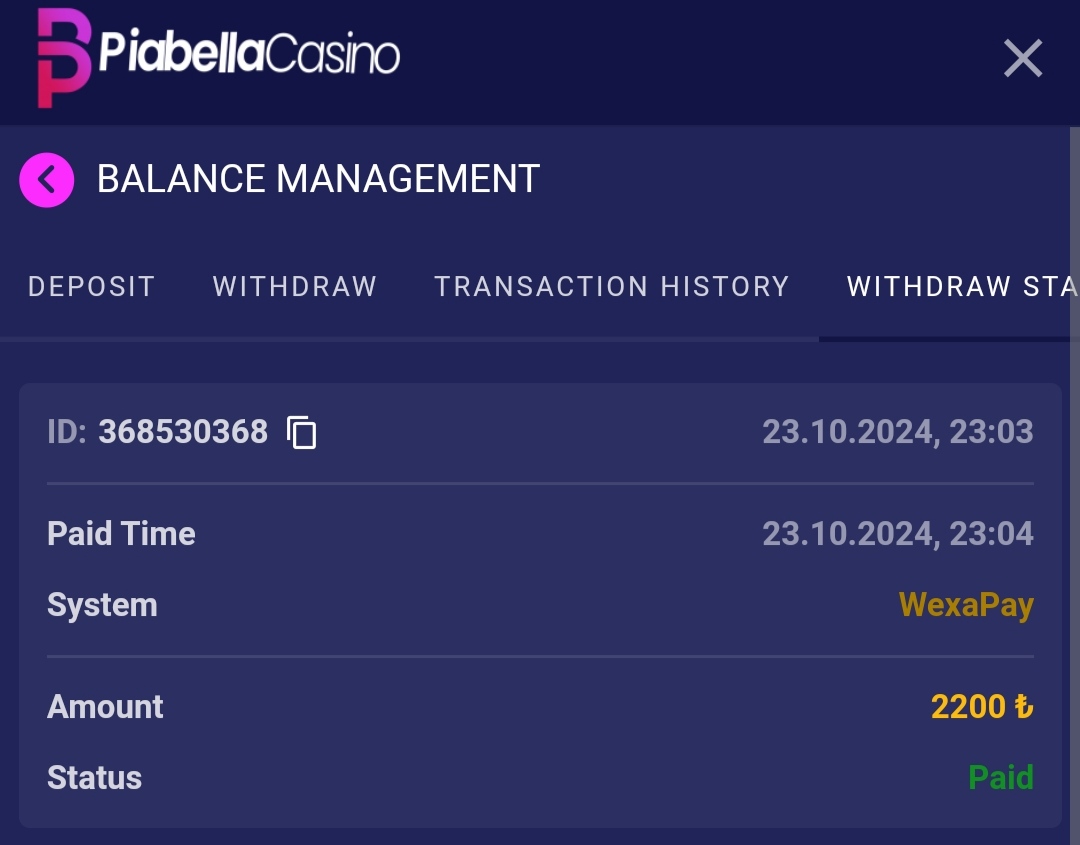Image resolution: width=1080 pixels, height=845 pixels.
Task: Select the ID number 368530368
Action: 183,432
